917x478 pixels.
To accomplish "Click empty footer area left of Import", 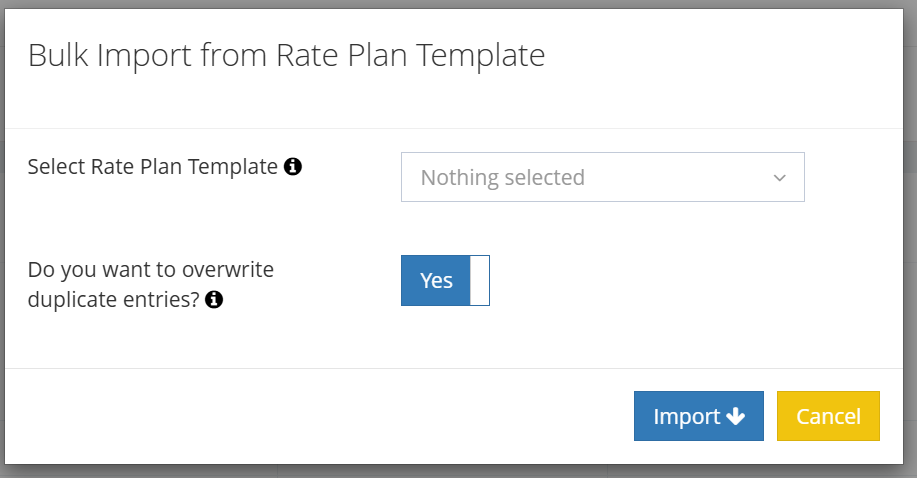I will click(x=320, y=416).
